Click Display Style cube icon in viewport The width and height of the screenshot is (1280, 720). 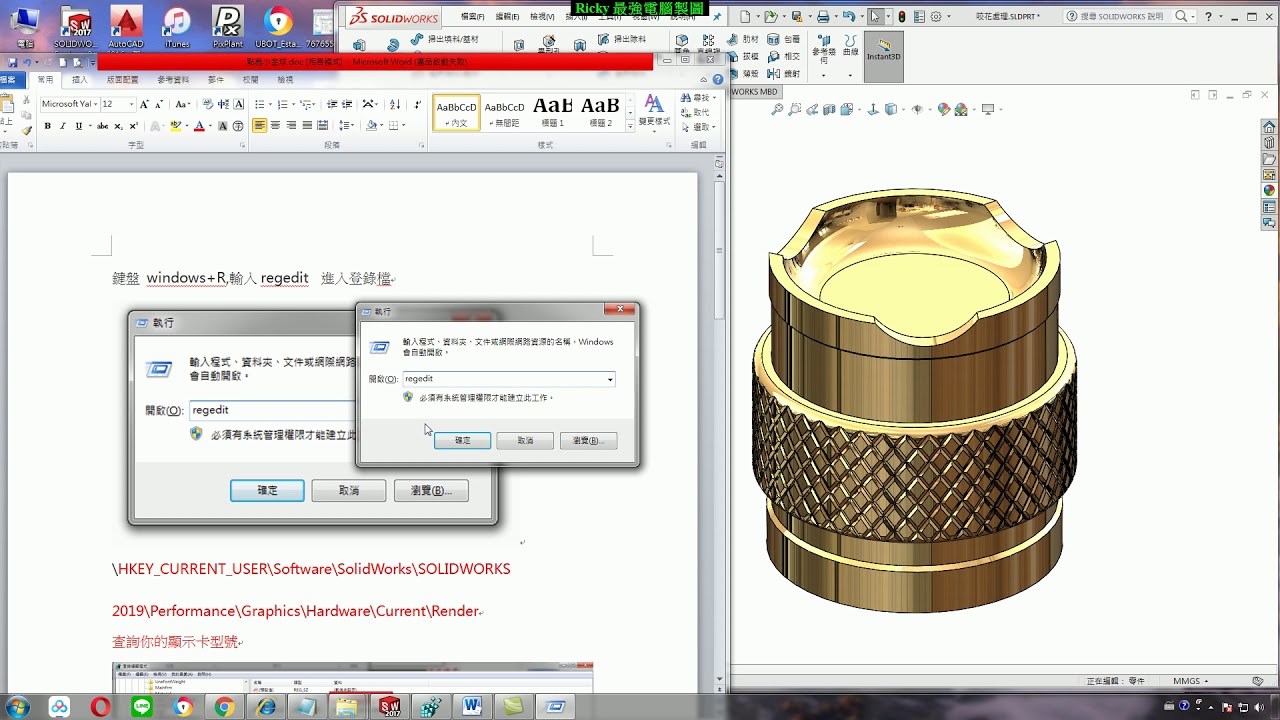(890, 110)
